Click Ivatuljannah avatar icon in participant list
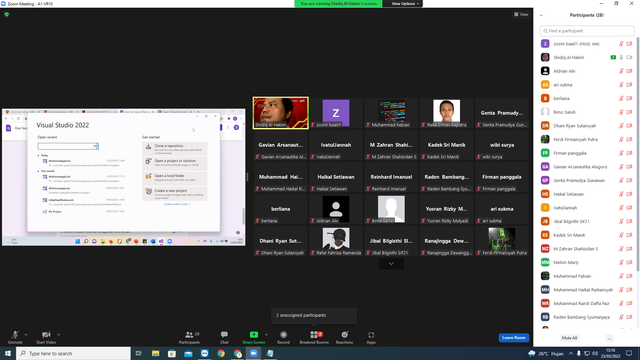This screenshot has width=640, height=360. coord(545,208)
